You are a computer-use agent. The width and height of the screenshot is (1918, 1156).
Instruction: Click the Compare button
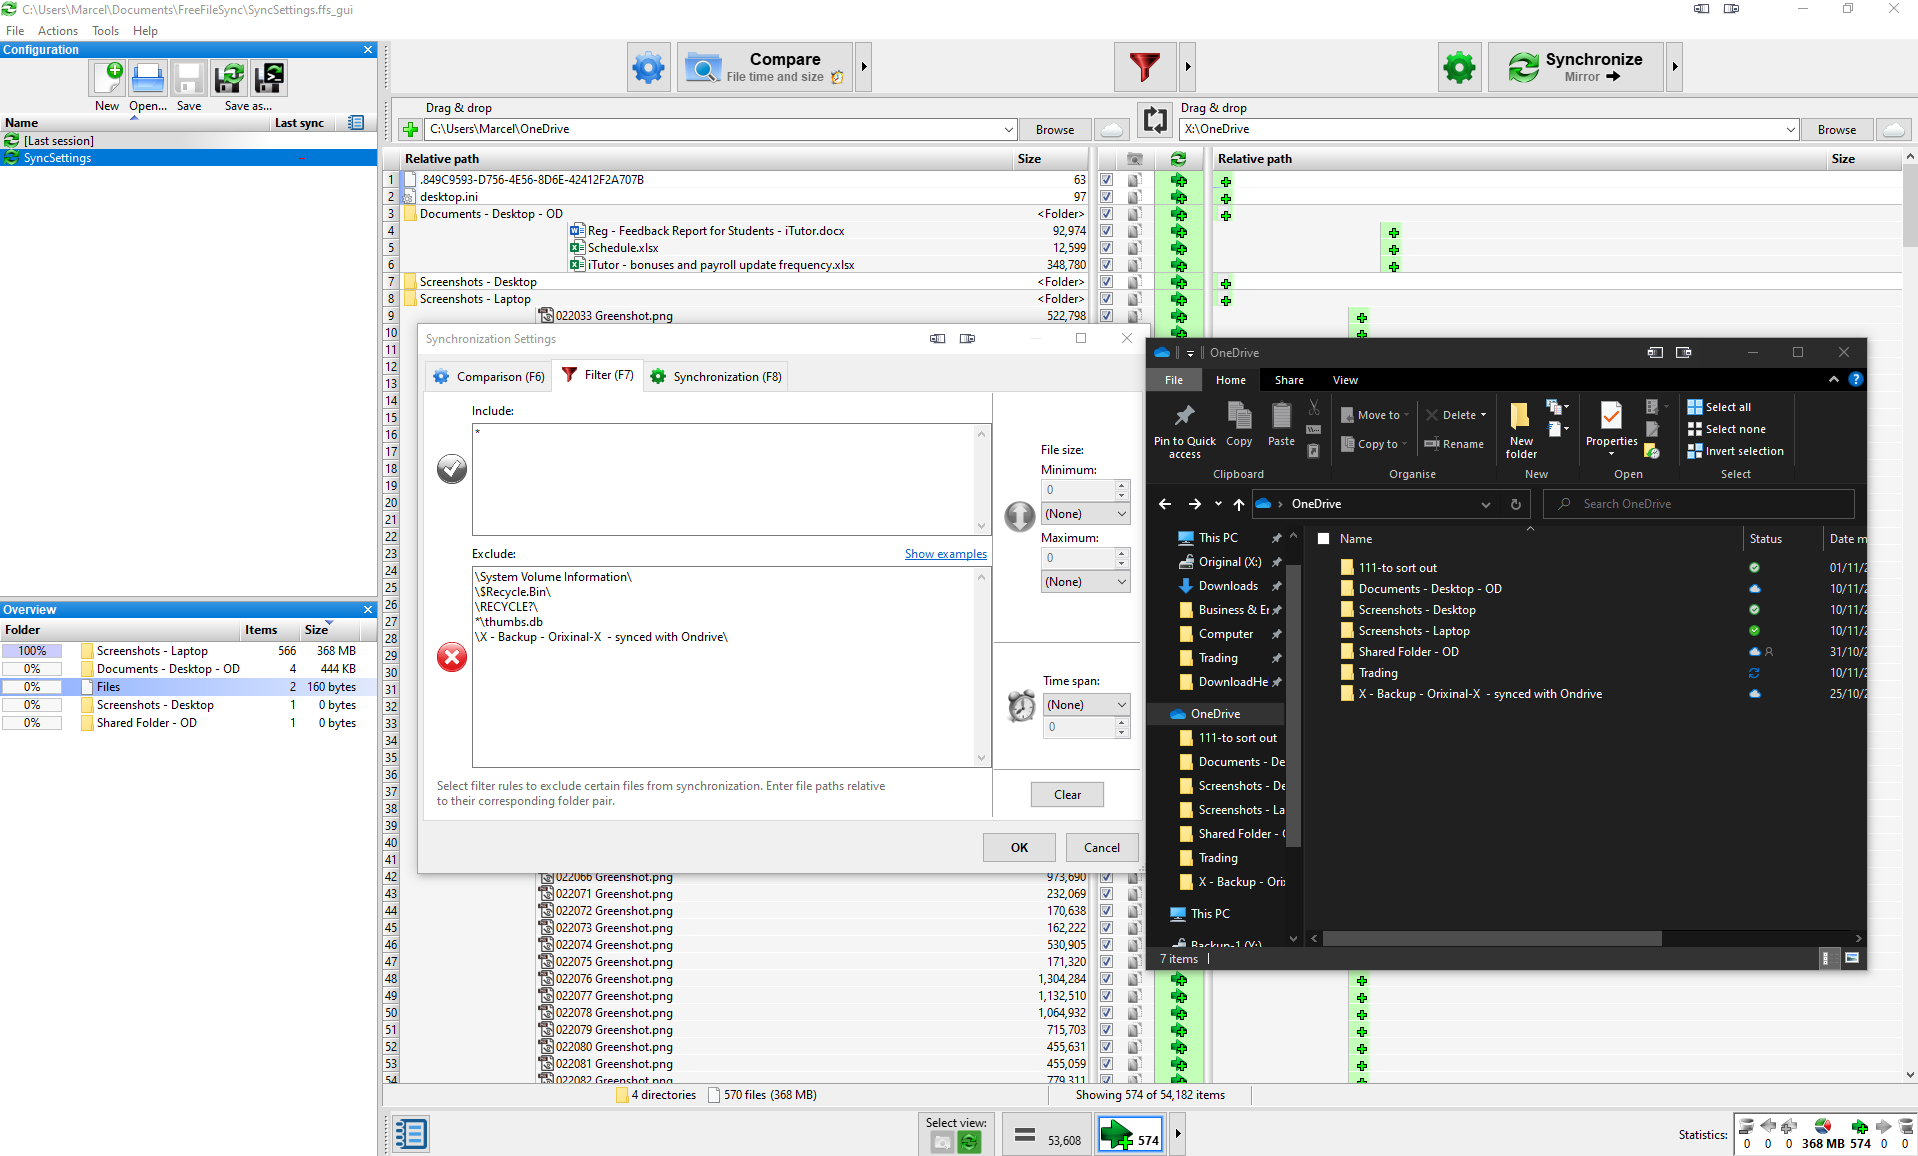tap(765, 67)
